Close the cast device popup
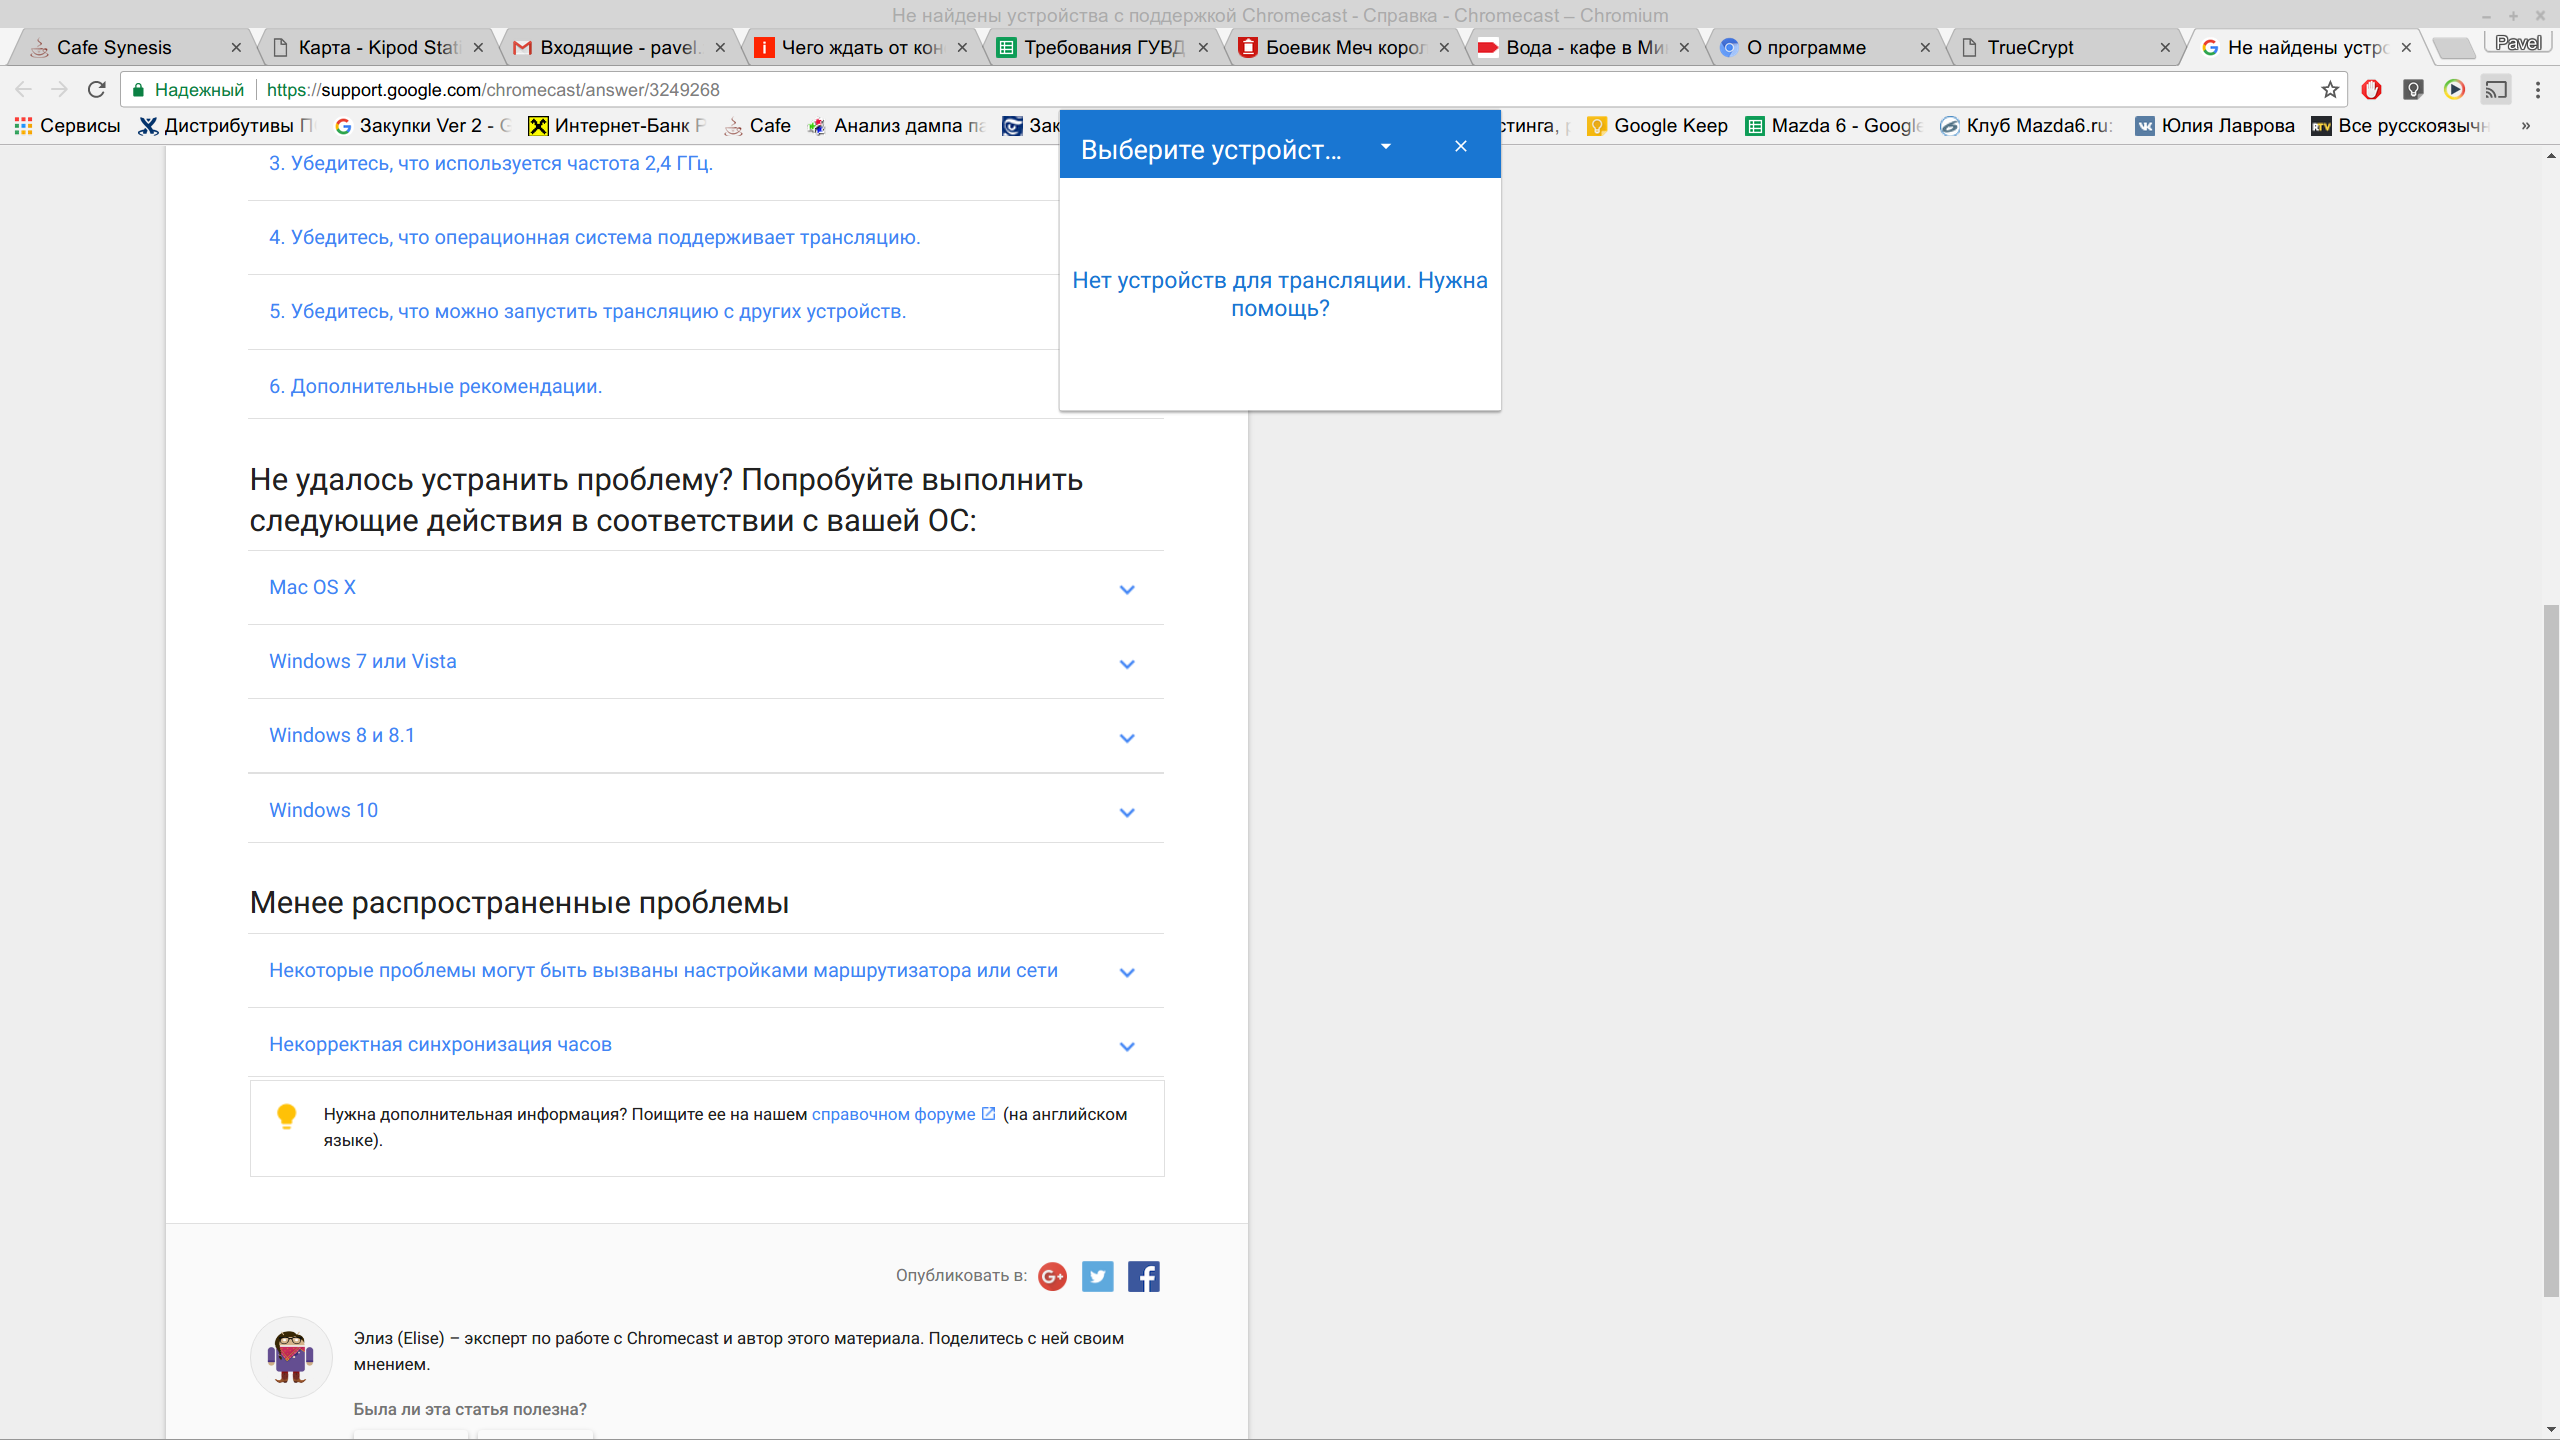The width and height of the screenshot is (2560, 1440). [1460, 146]
